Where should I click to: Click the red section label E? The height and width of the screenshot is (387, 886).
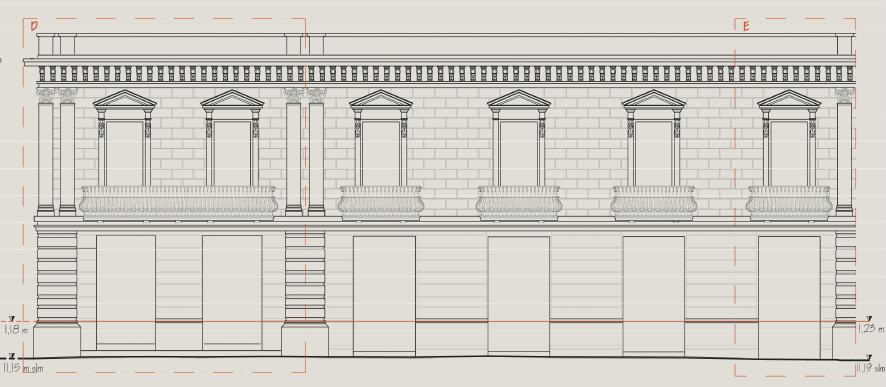click(x=746, y=26)
